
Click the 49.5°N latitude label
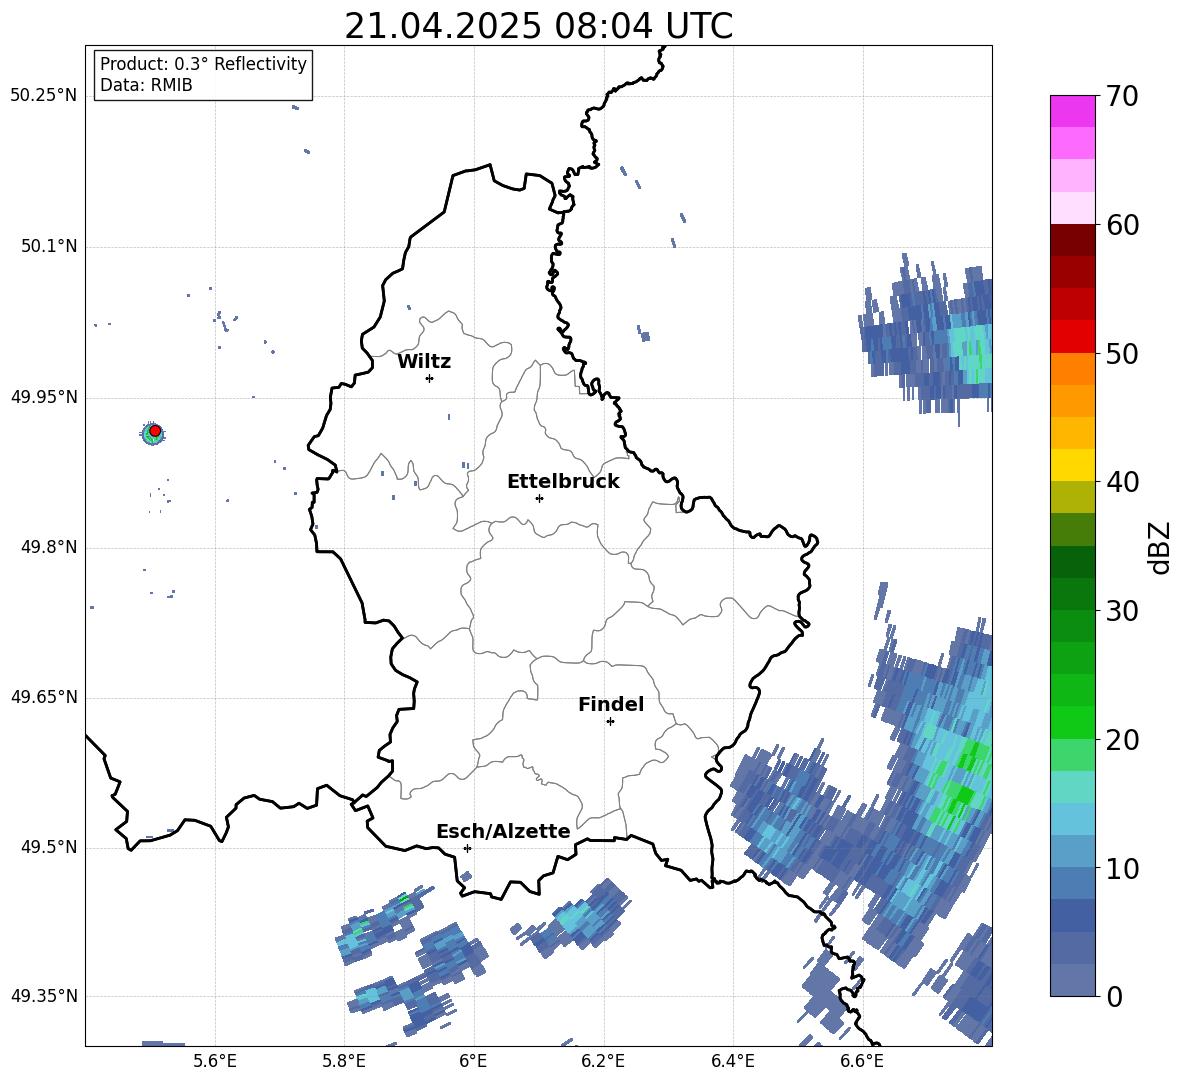coord(49,847)
